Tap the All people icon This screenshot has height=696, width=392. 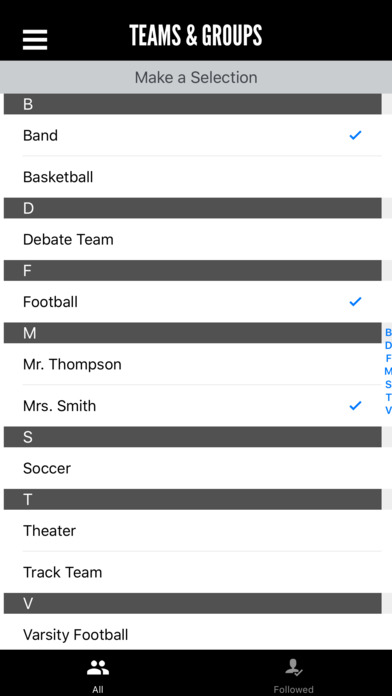point(98,667)
